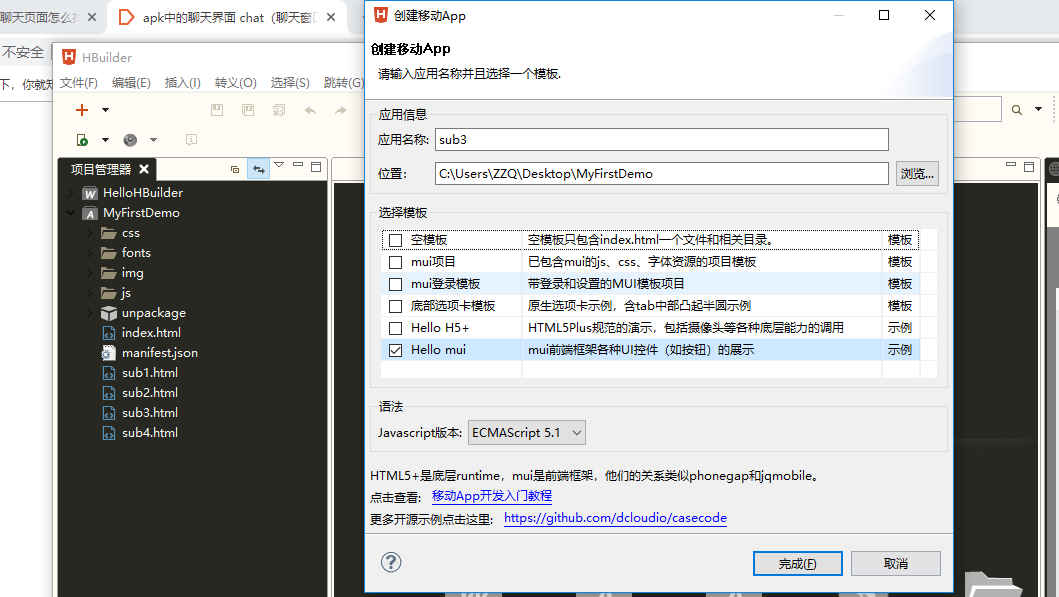Click the red plus New icon in HBuilder toolbar
This screenshot has width=1059, height=597.
coord(82,110)
